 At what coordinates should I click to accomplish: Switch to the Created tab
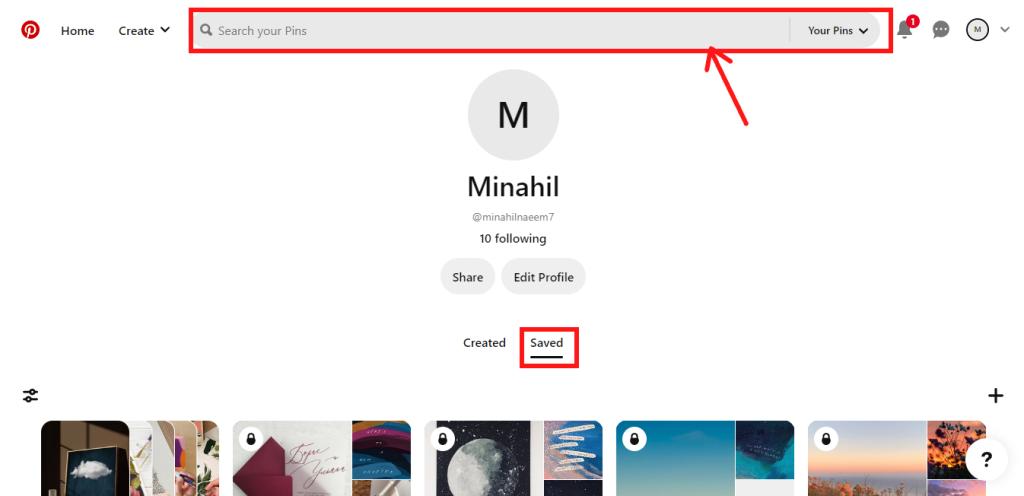click(x=484, y=343)
